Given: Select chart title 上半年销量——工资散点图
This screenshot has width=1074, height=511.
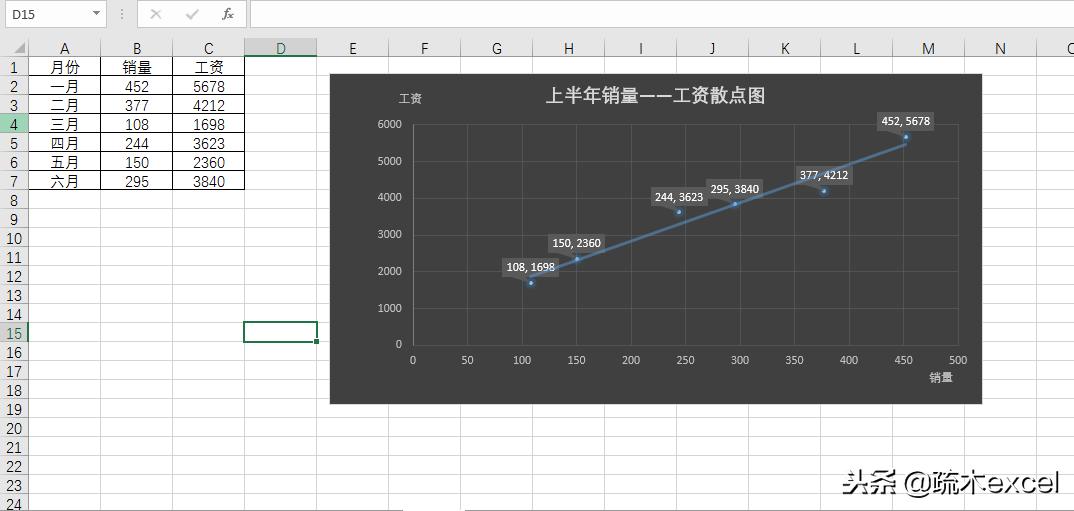Looking at the screenshot, I should [655, 95].
